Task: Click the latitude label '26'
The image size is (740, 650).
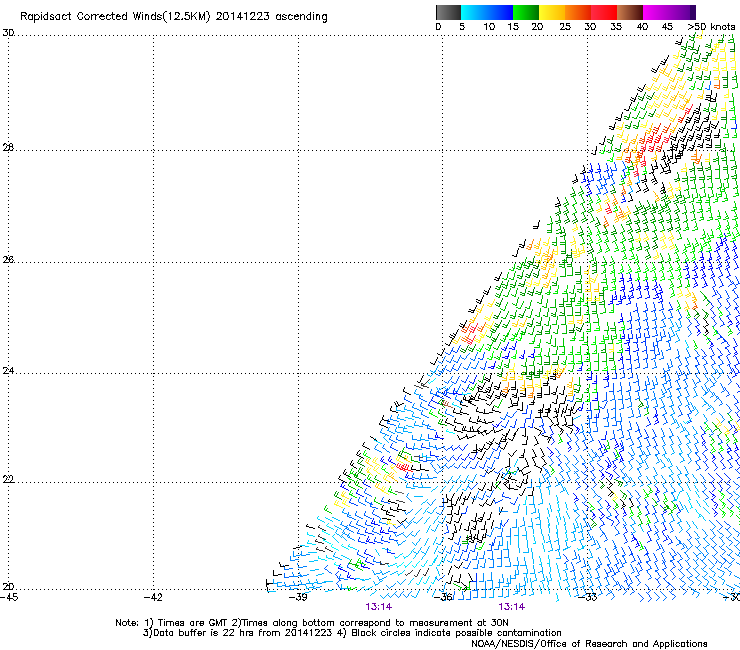Action: pyautogui.click(x=8, y=259)
